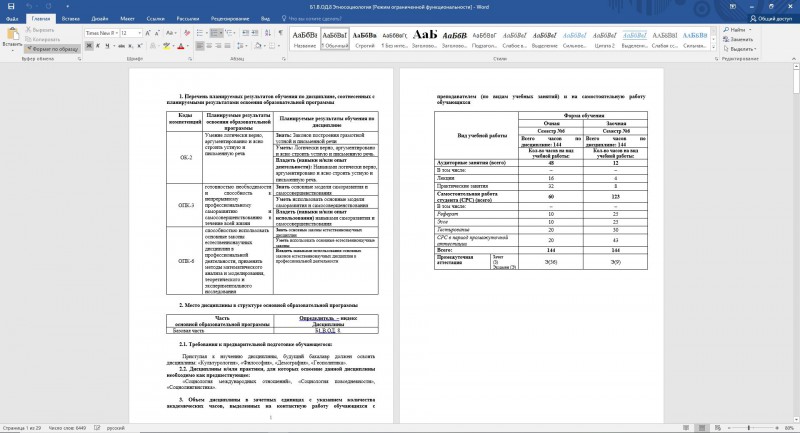Click the zoom slider handle in status bar
This screenshot has height=433, width=800.
(x=748, y=428)
